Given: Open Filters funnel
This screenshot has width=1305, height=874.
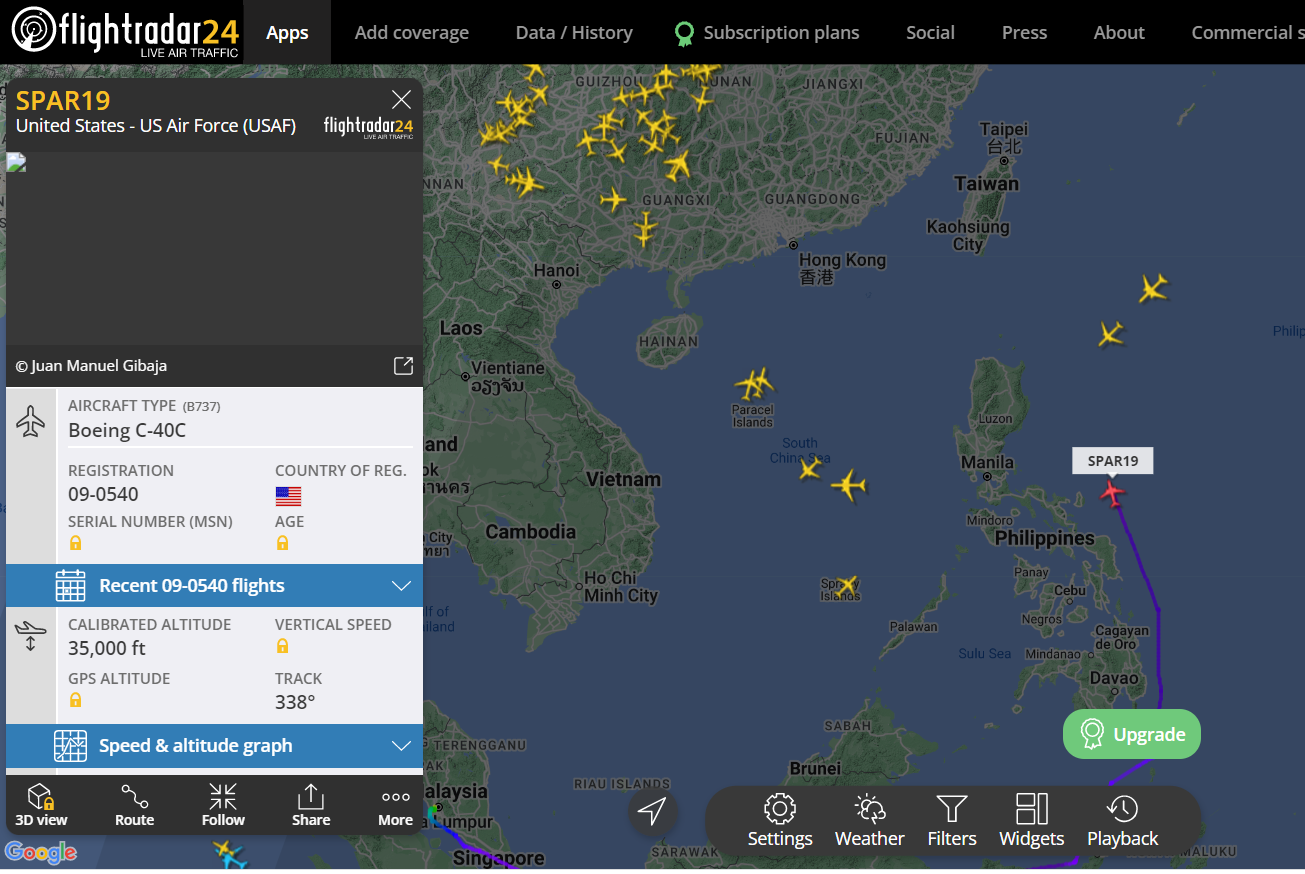Looking at the screenshot, I should [952, 821].
